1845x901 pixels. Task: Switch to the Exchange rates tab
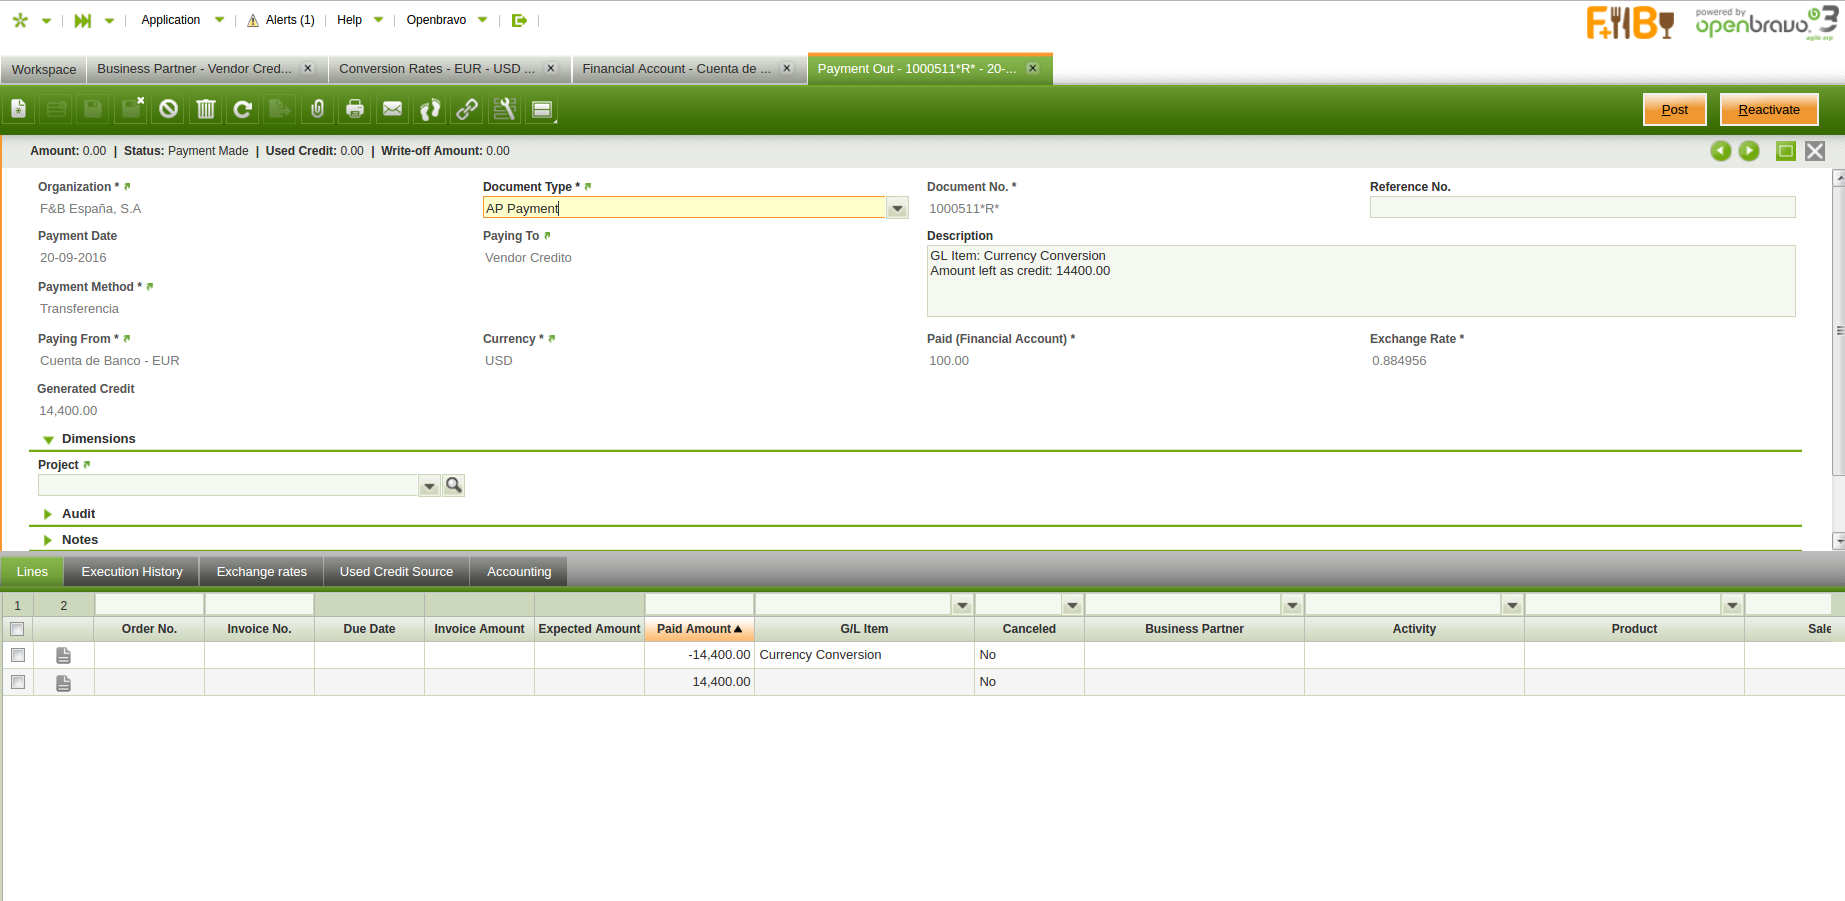tap(261, 572)
